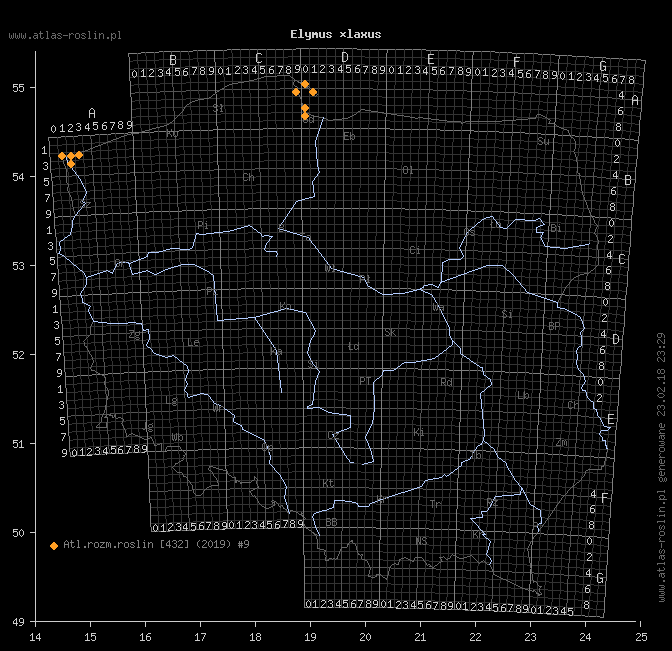Click the 'Wb' city label on the map
Viewport: 672px width, 651px height.
point(177,437)
